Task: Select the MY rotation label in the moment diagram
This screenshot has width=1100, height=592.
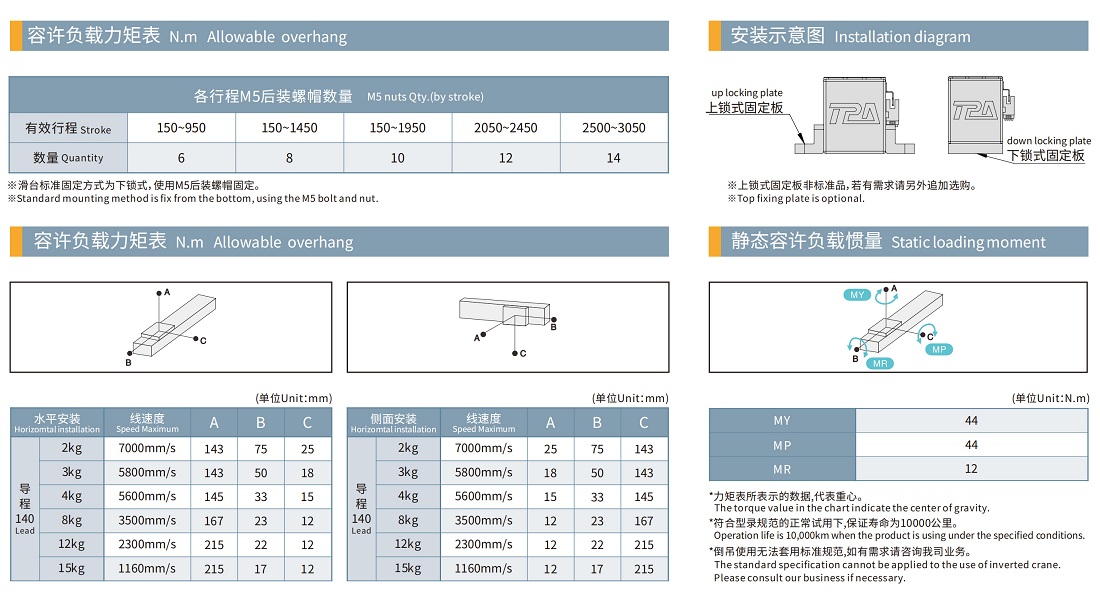Action: tap(858, 295)
